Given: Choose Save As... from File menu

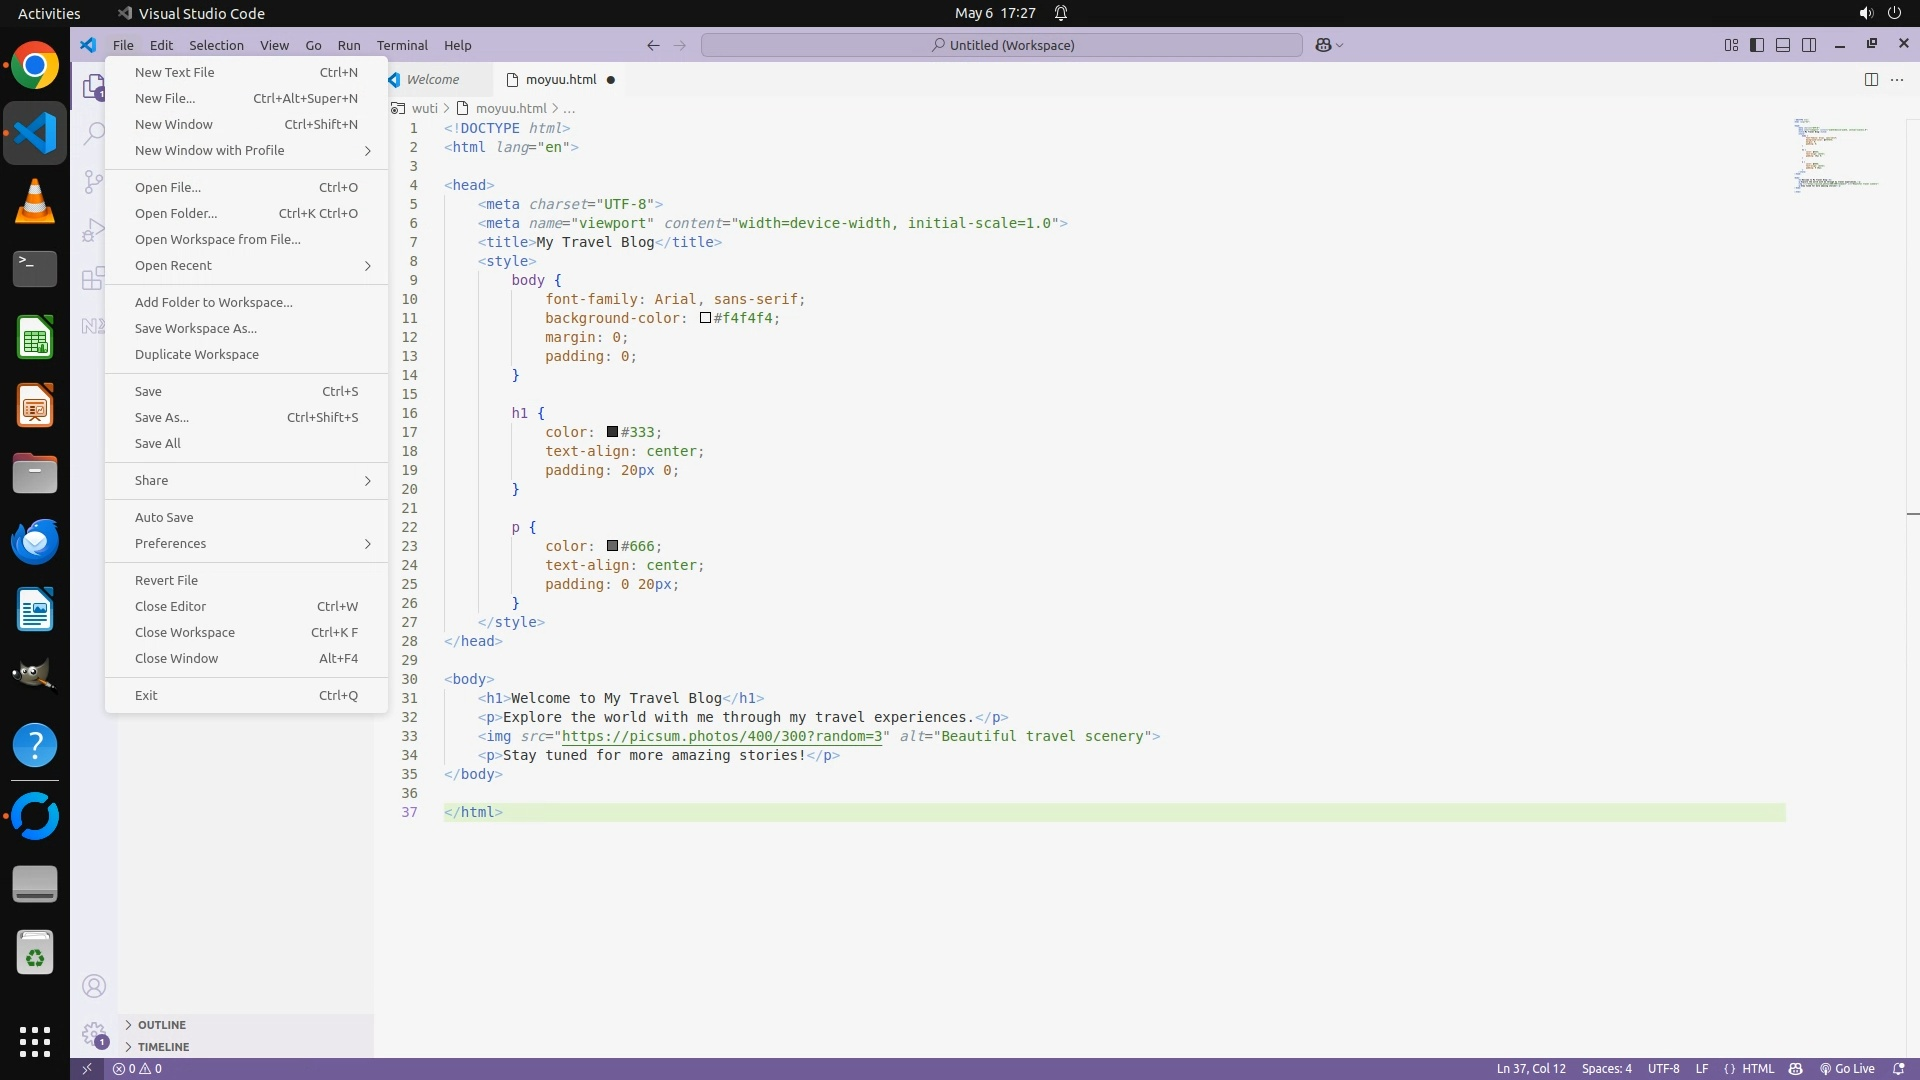Looking at the screenshot, I should pos(162,417).
